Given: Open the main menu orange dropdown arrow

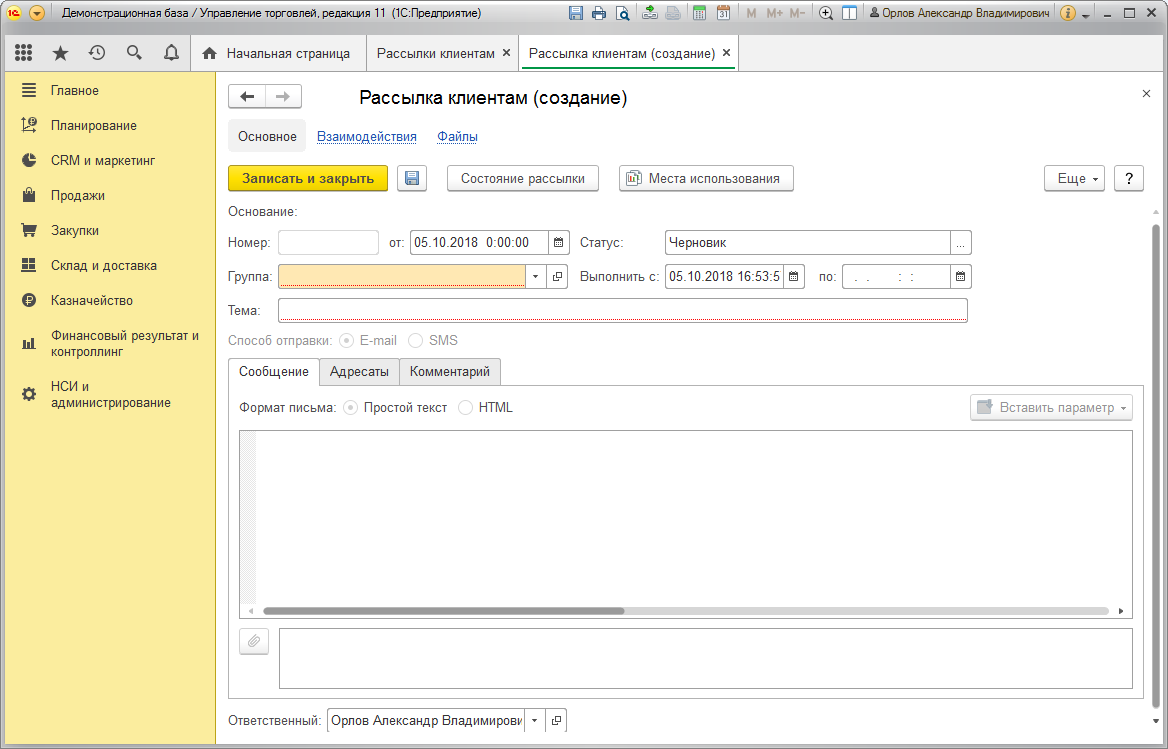Looking at the screenshot, I should coord(37,13).
